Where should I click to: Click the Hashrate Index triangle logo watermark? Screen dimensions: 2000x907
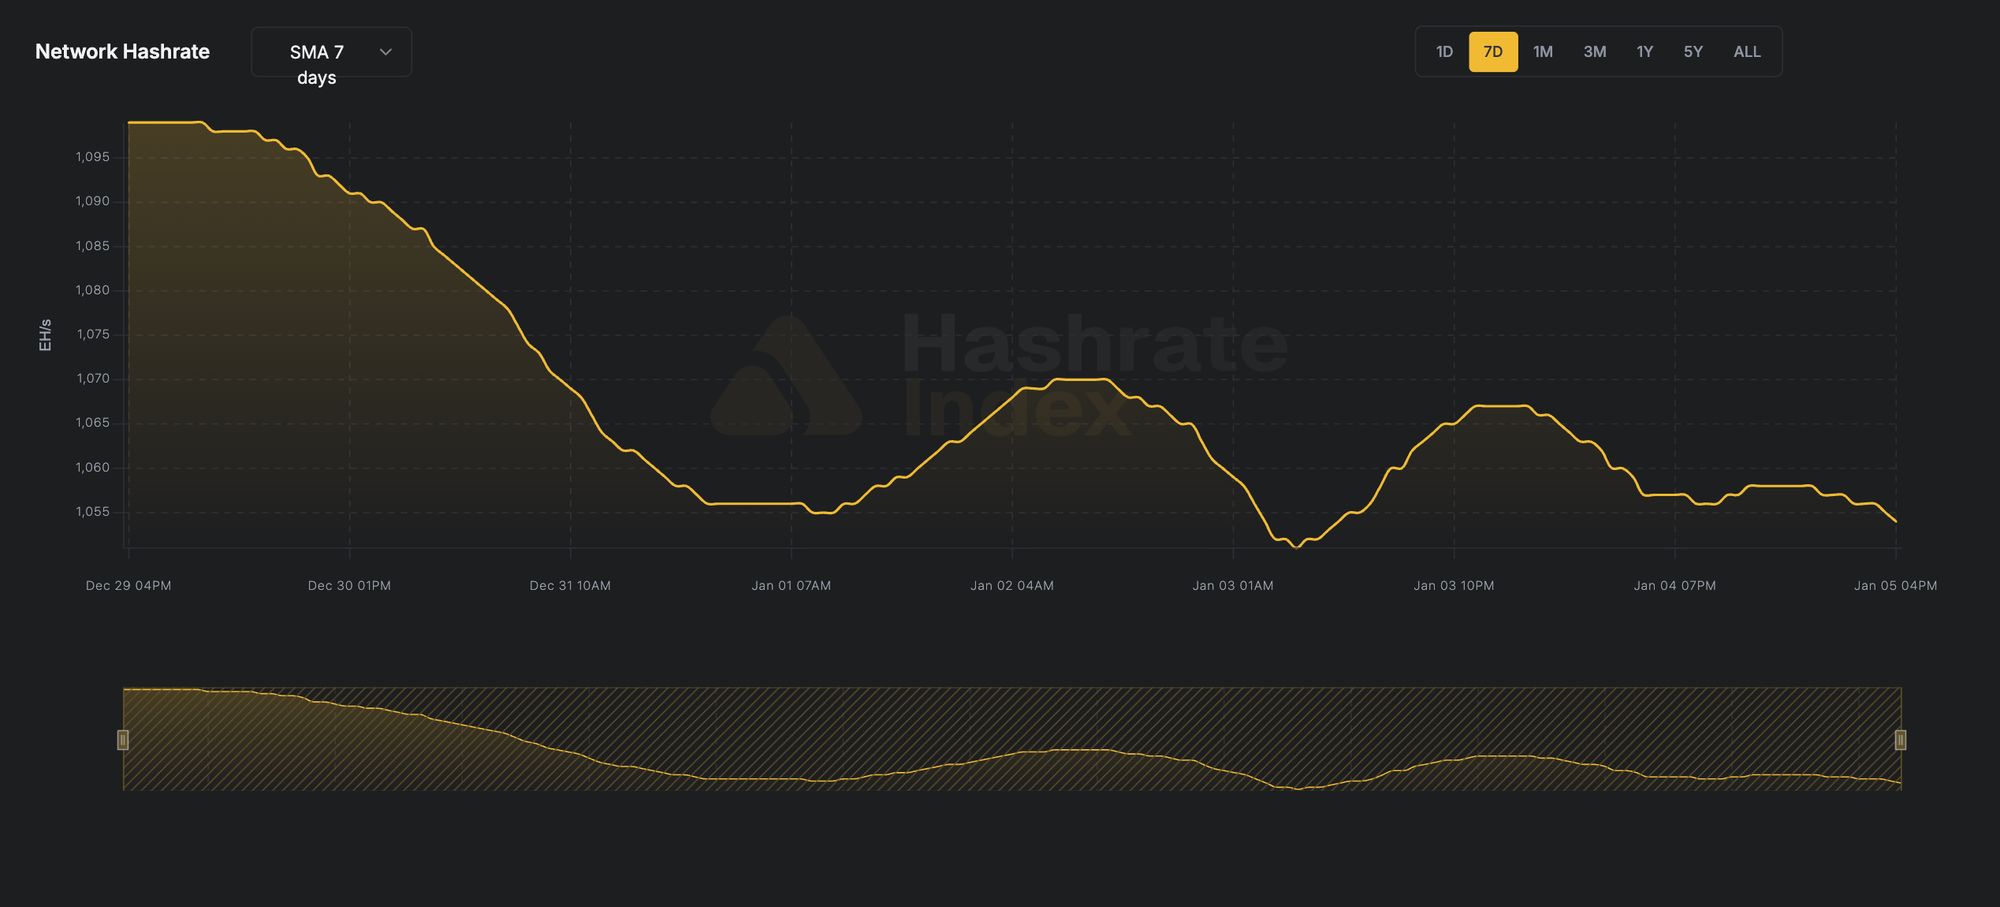[x=785, y=380]
